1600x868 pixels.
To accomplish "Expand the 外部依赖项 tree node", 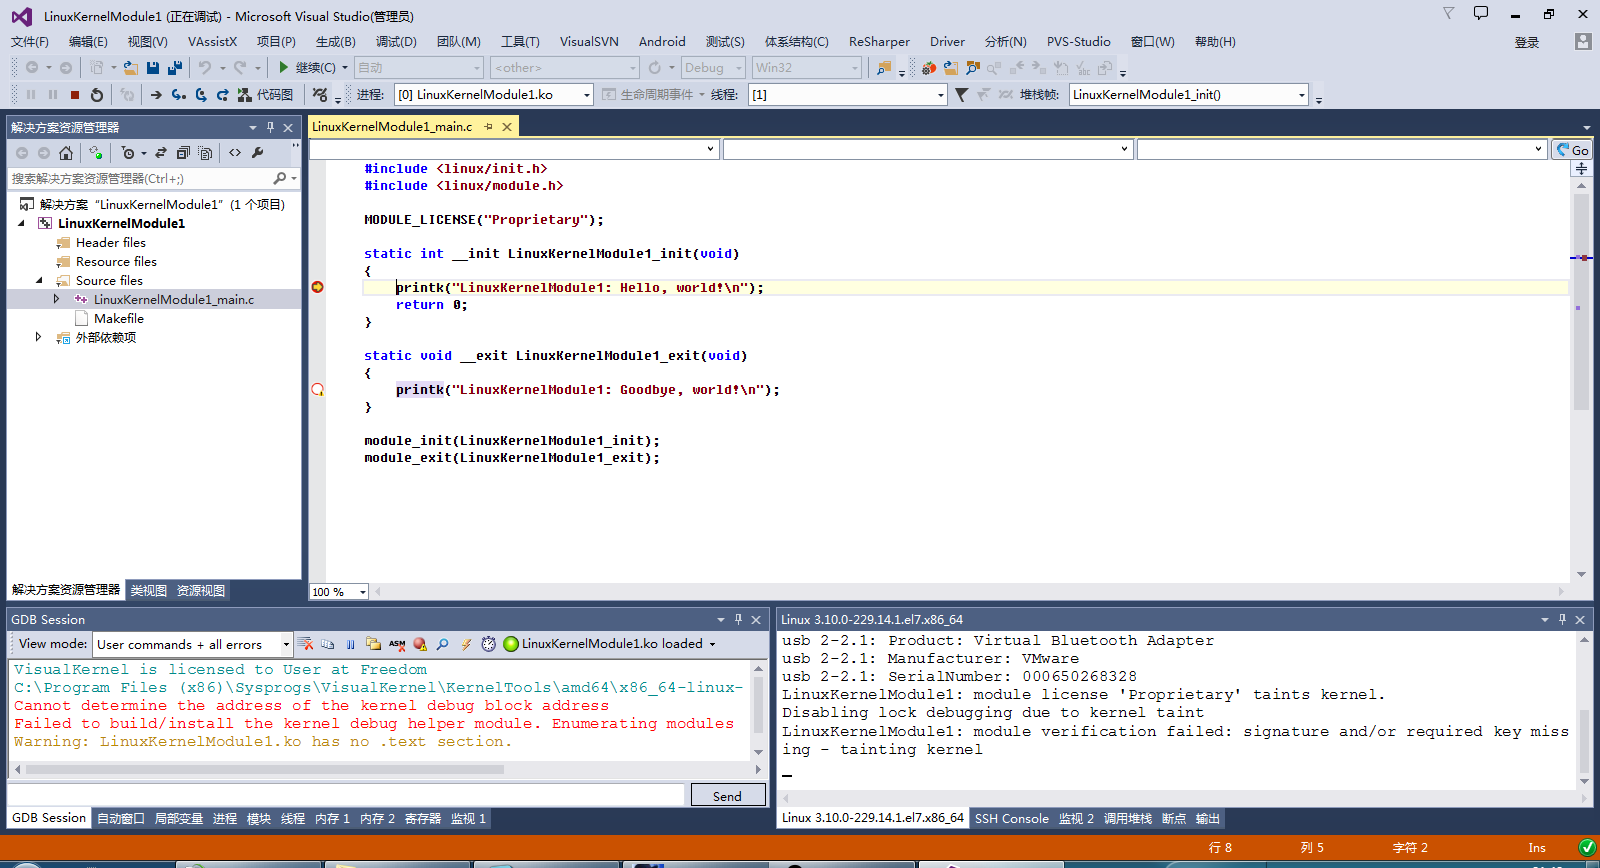I will coord(38,338).
